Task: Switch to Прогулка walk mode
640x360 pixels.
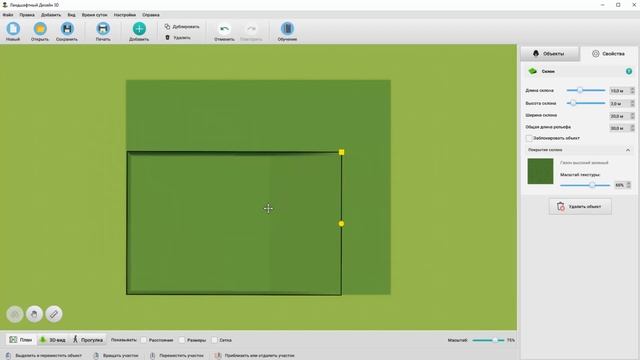Action: [88, 340]
